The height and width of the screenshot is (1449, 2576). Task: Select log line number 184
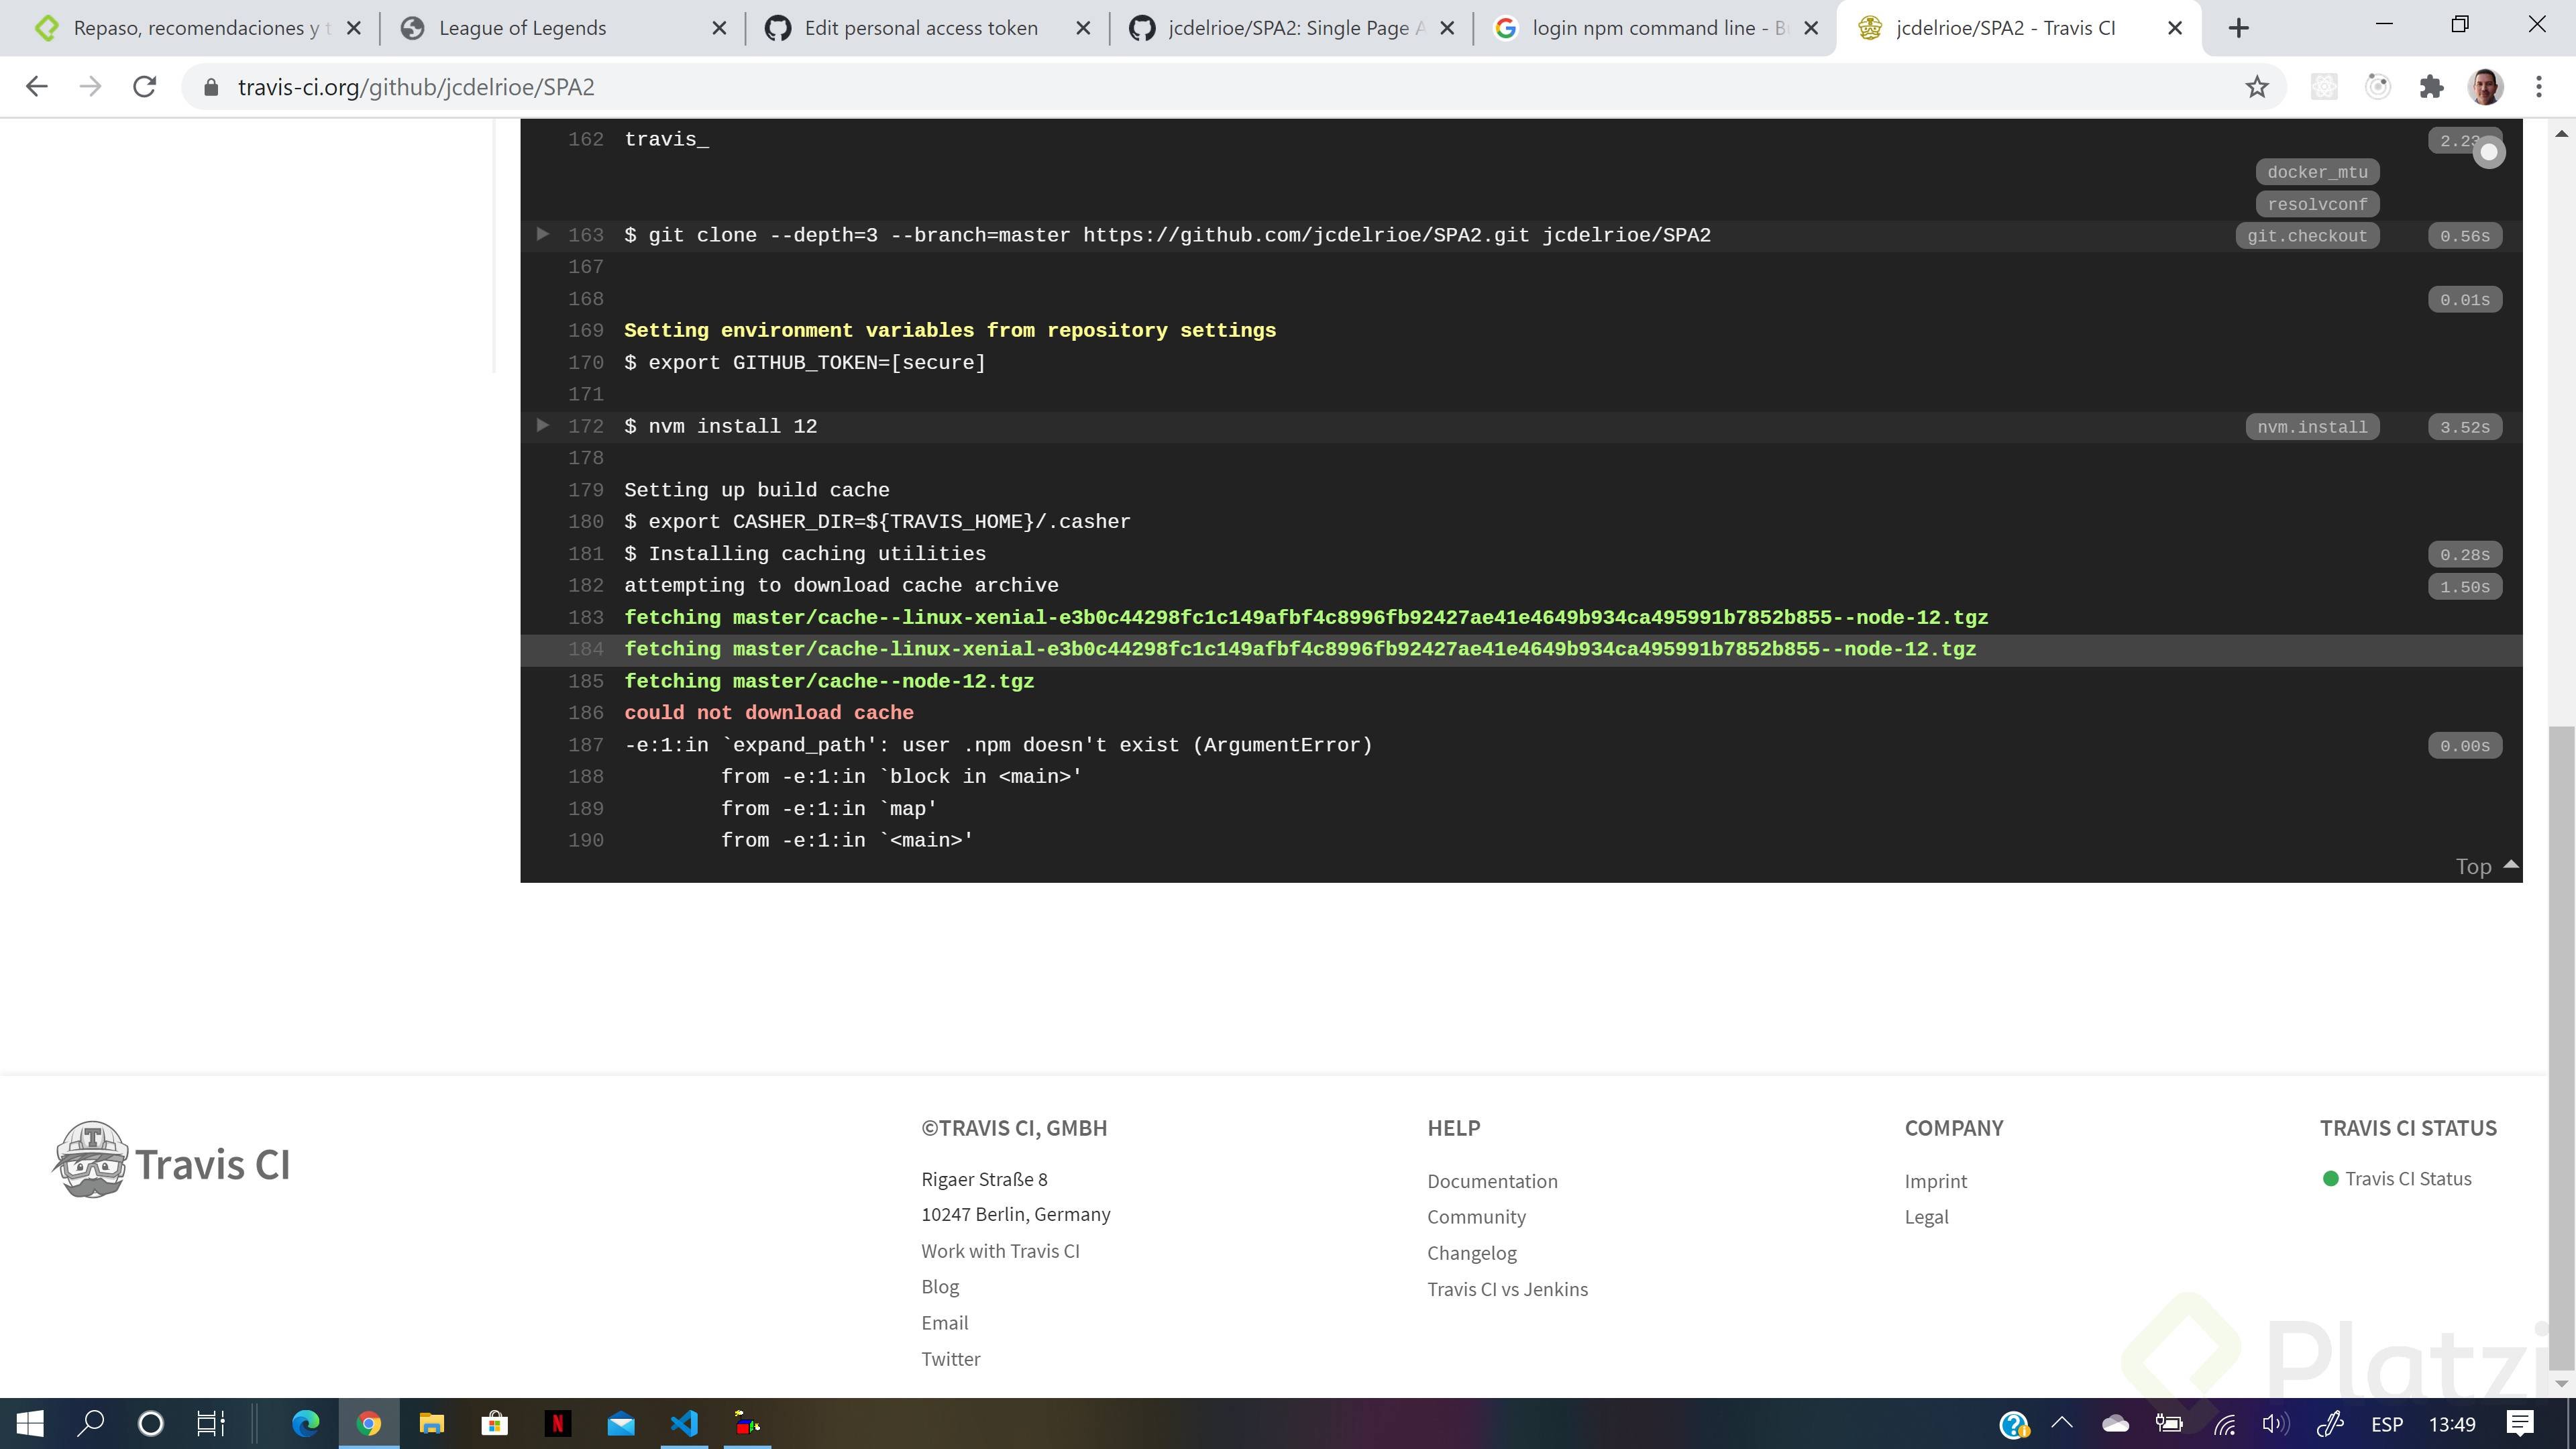click(586, 649)
